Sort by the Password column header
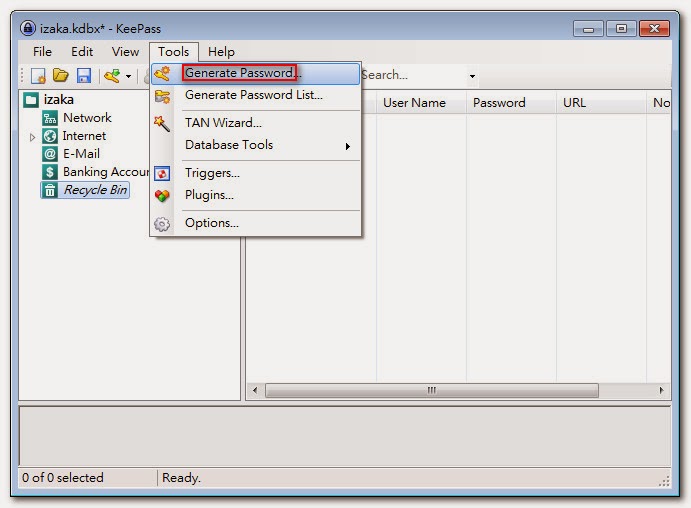The height and width of the screenshot is (508, 691). click(x=511, y=103)
